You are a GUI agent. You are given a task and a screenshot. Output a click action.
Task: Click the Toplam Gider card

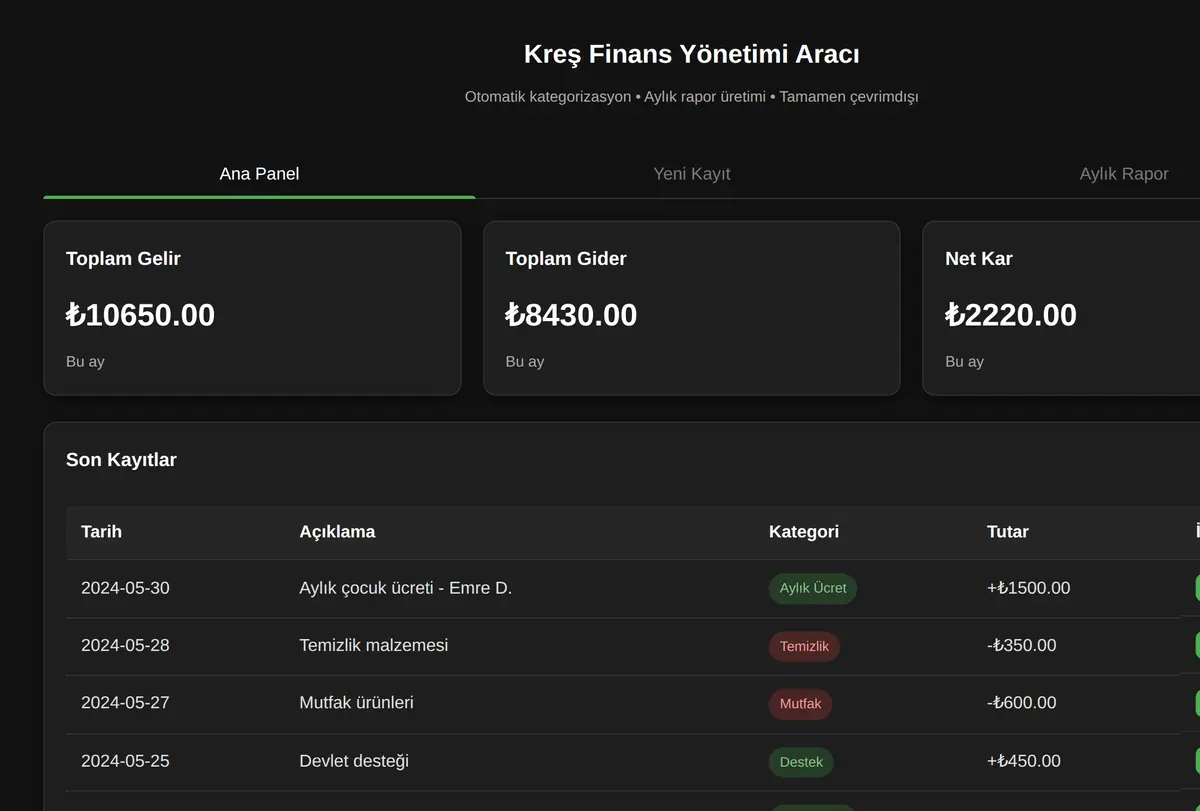(x=692, y=308)
